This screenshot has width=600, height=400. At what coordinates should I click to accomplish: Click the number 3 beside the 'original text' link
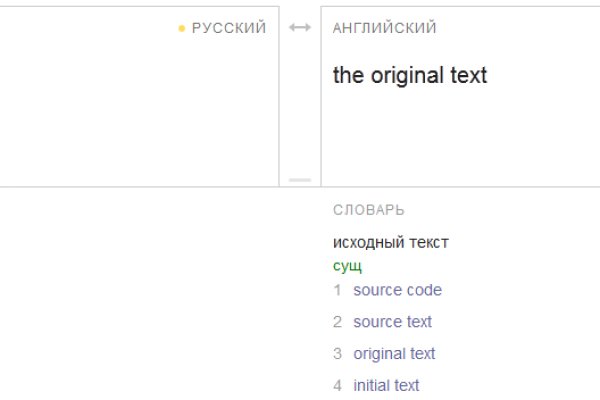pyautogui.click(x=337, y=354)
